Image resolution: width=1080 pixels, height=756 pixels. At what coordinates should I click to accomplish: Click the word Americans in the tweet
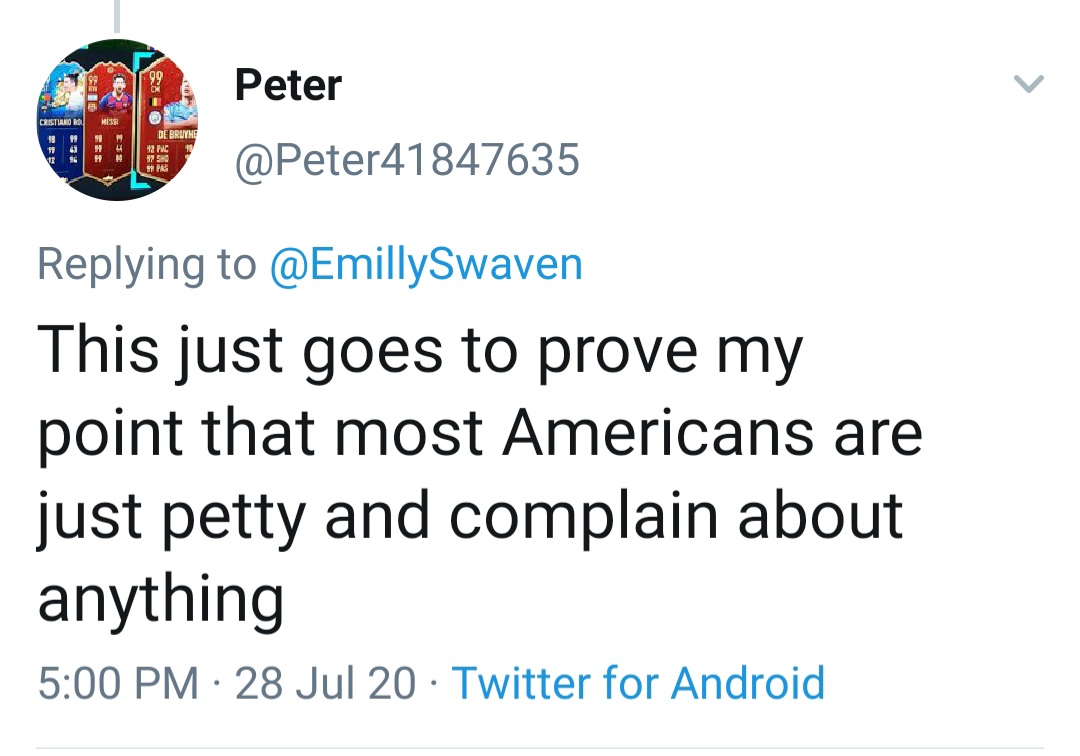tap(658, 433)
